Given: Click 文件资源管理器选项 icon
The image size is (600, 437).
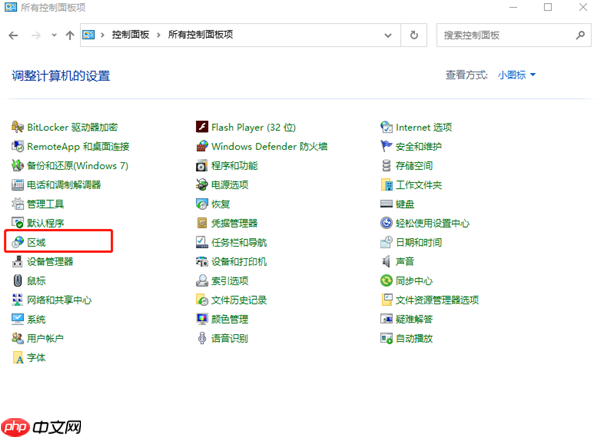Looking at the screenshot, I should click(386, 300).
